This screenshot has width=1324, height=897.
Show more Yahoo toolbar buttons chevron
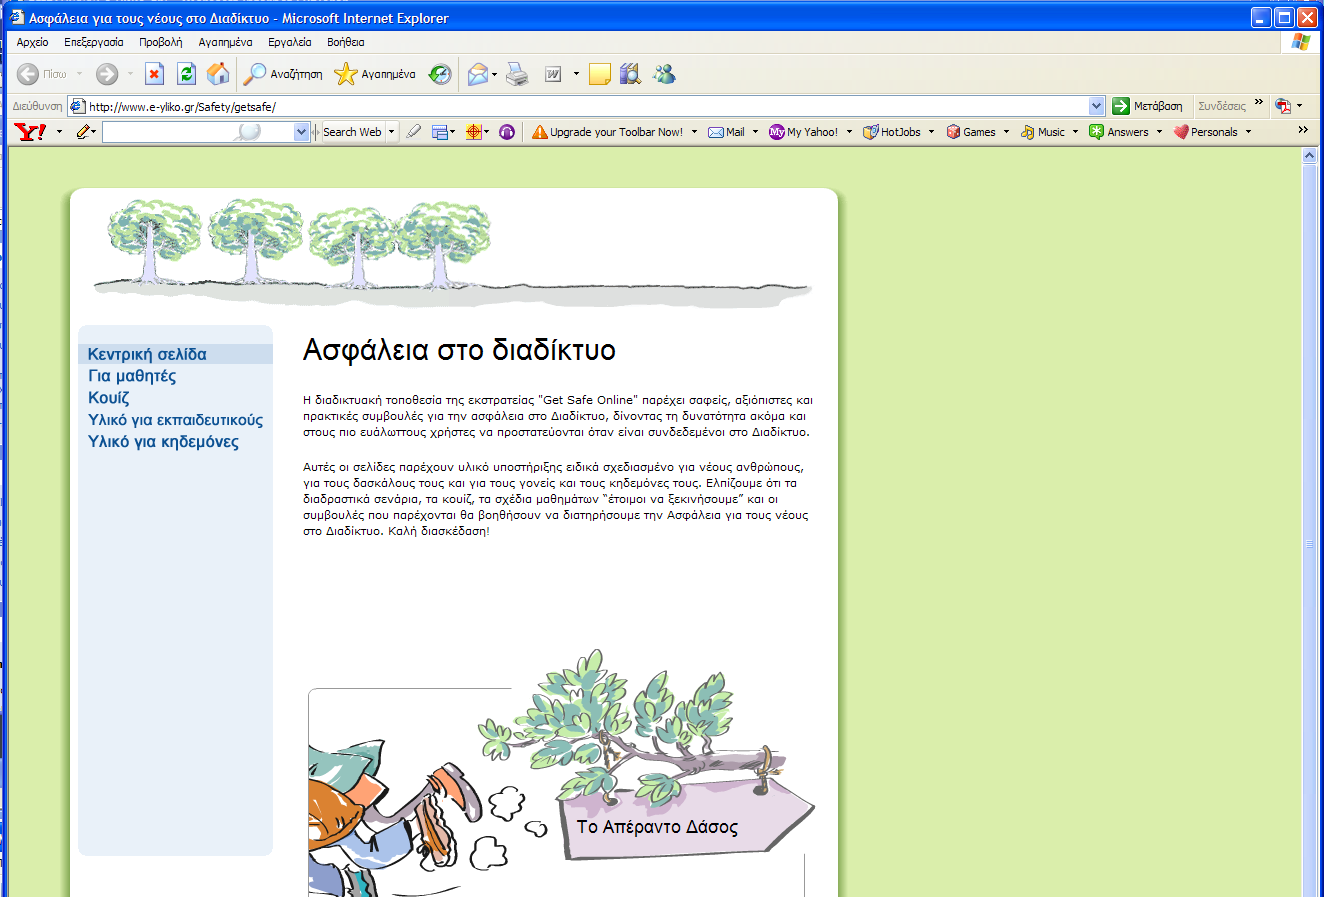pyautogui.click(x=1302, y=130)
